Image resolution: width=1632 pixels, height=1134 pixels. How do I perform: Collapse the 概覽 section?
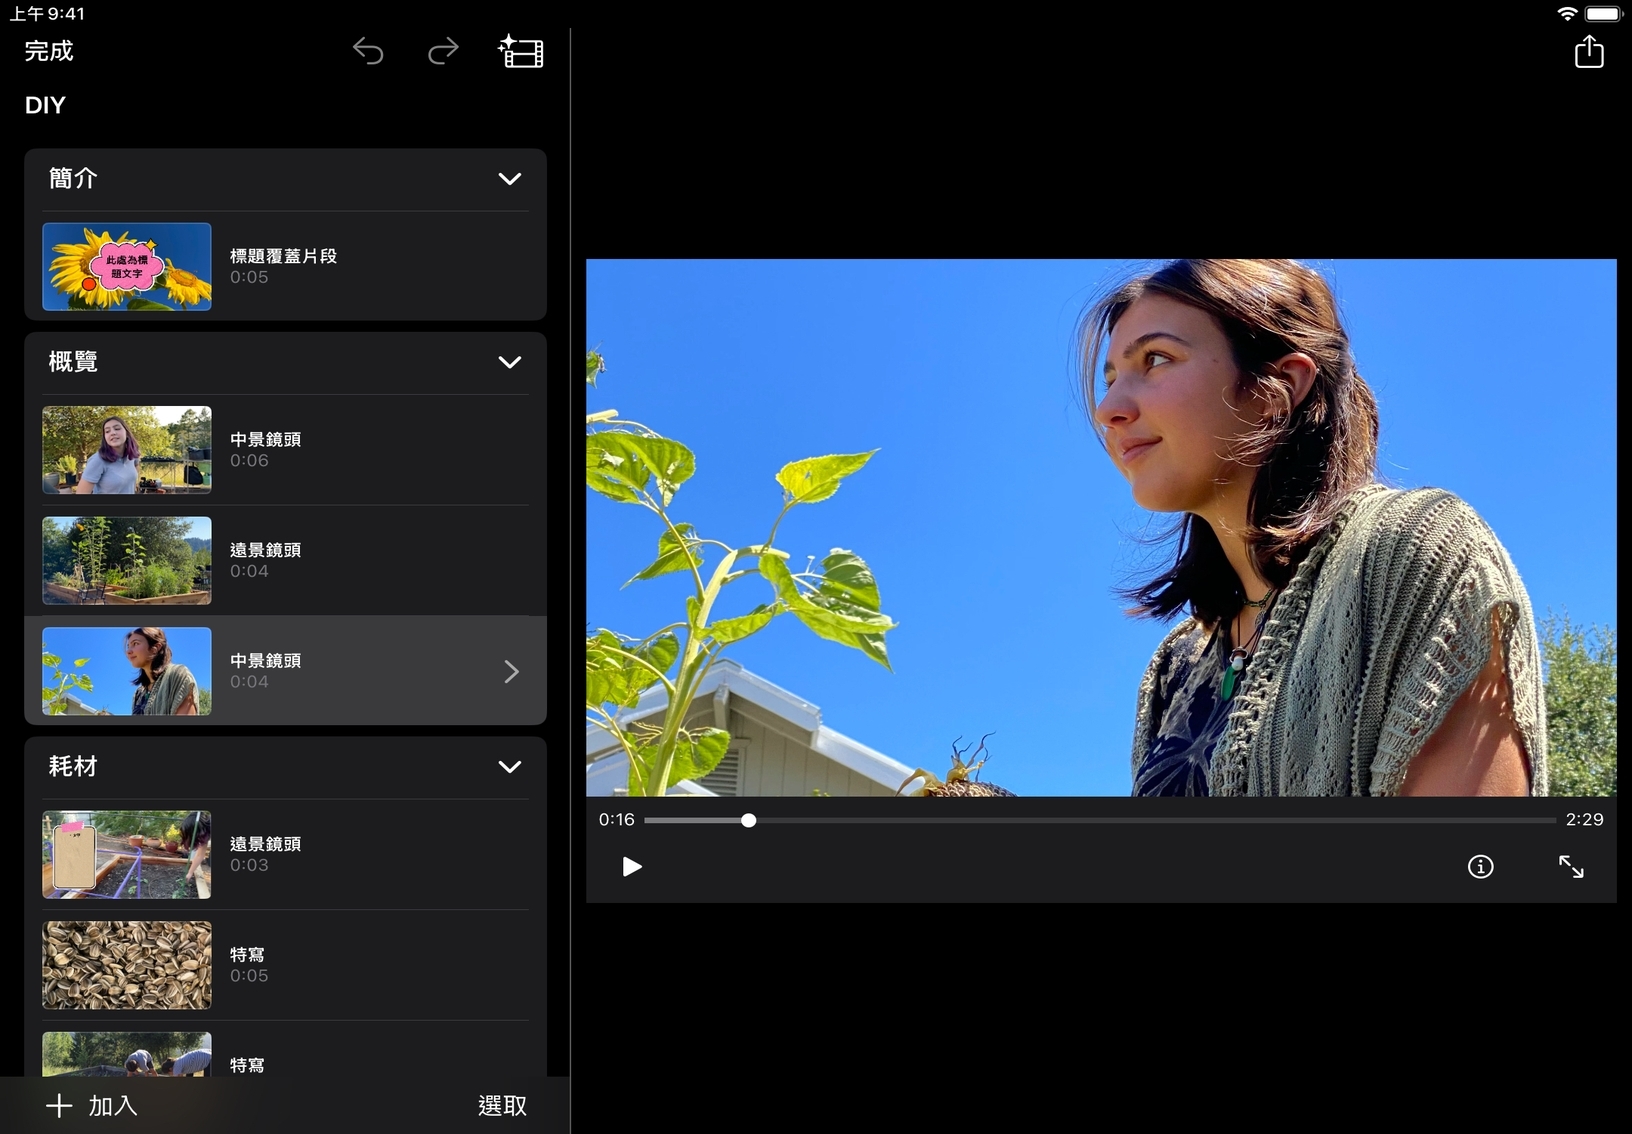point(509,362)
